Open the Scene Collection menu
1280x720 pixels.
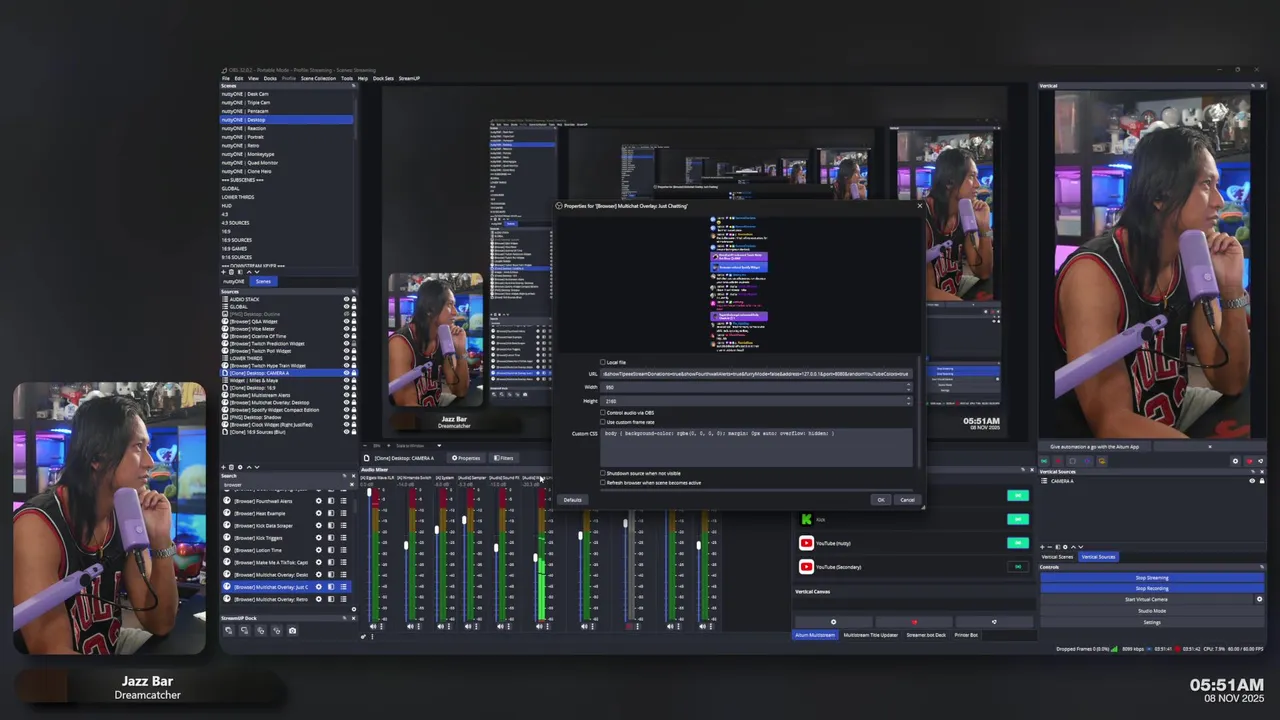tap(319, 78)
